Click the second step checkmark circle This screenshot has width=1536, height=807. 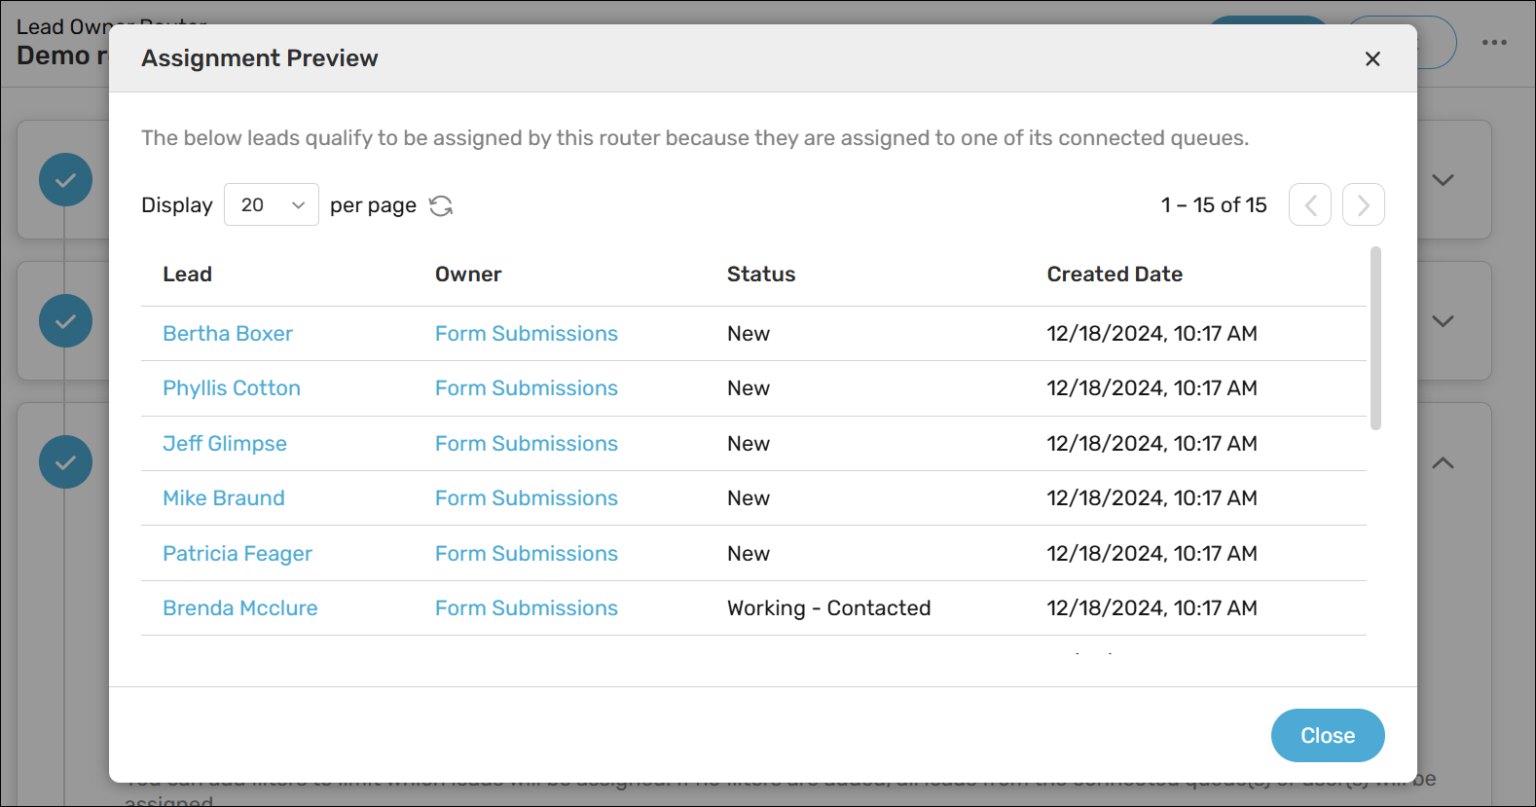(x=66, y=322)
